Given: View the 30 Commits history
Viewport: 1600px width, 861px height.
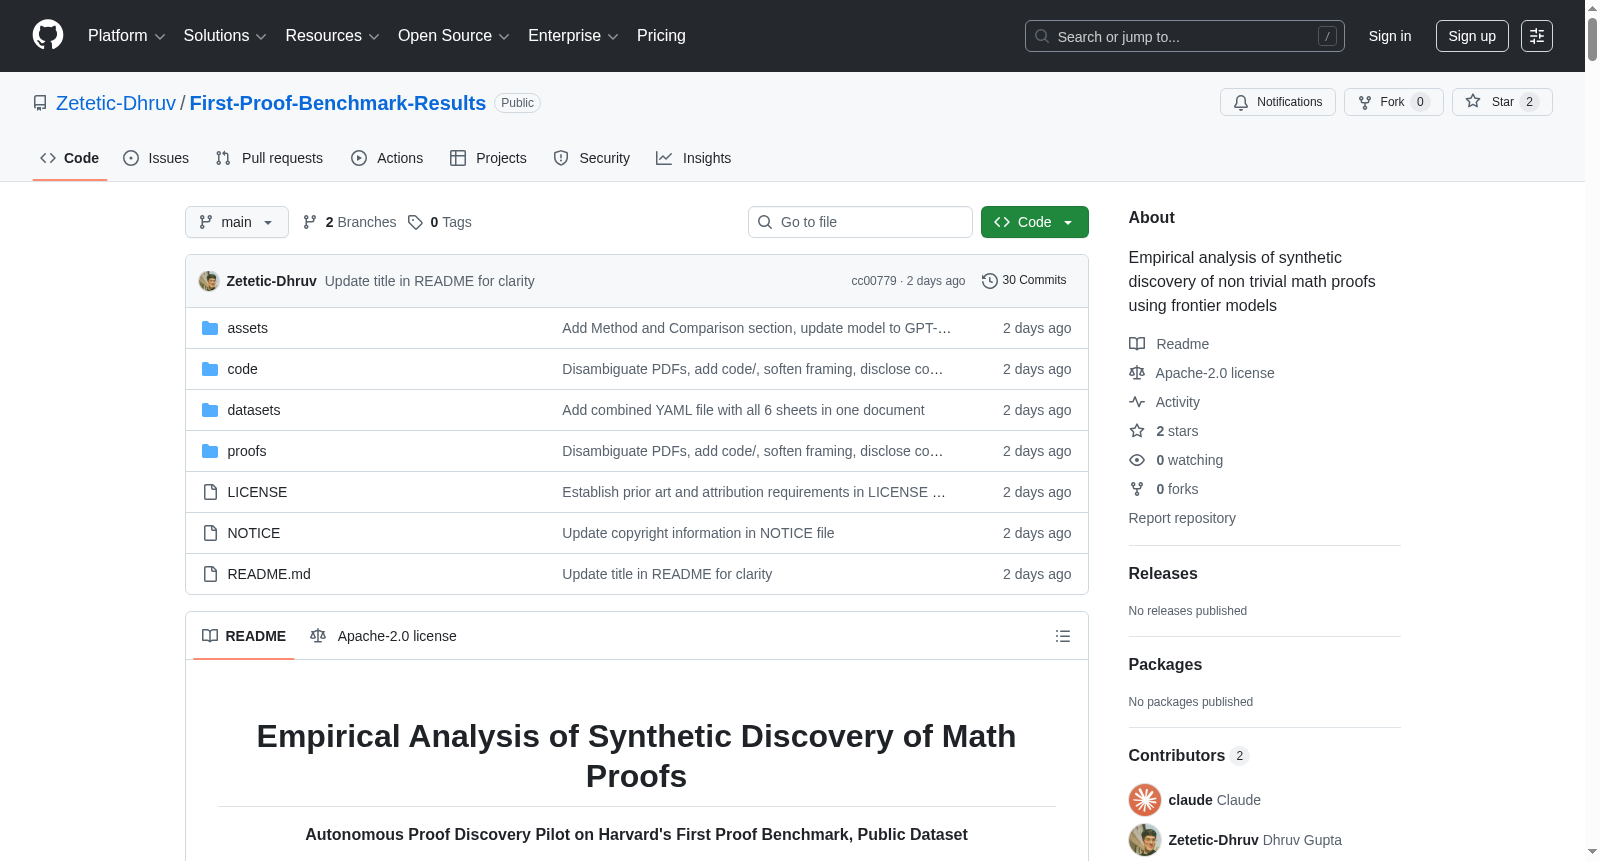Looking at the screenshot, I should pyautogui.click(x=1024, y=280).
